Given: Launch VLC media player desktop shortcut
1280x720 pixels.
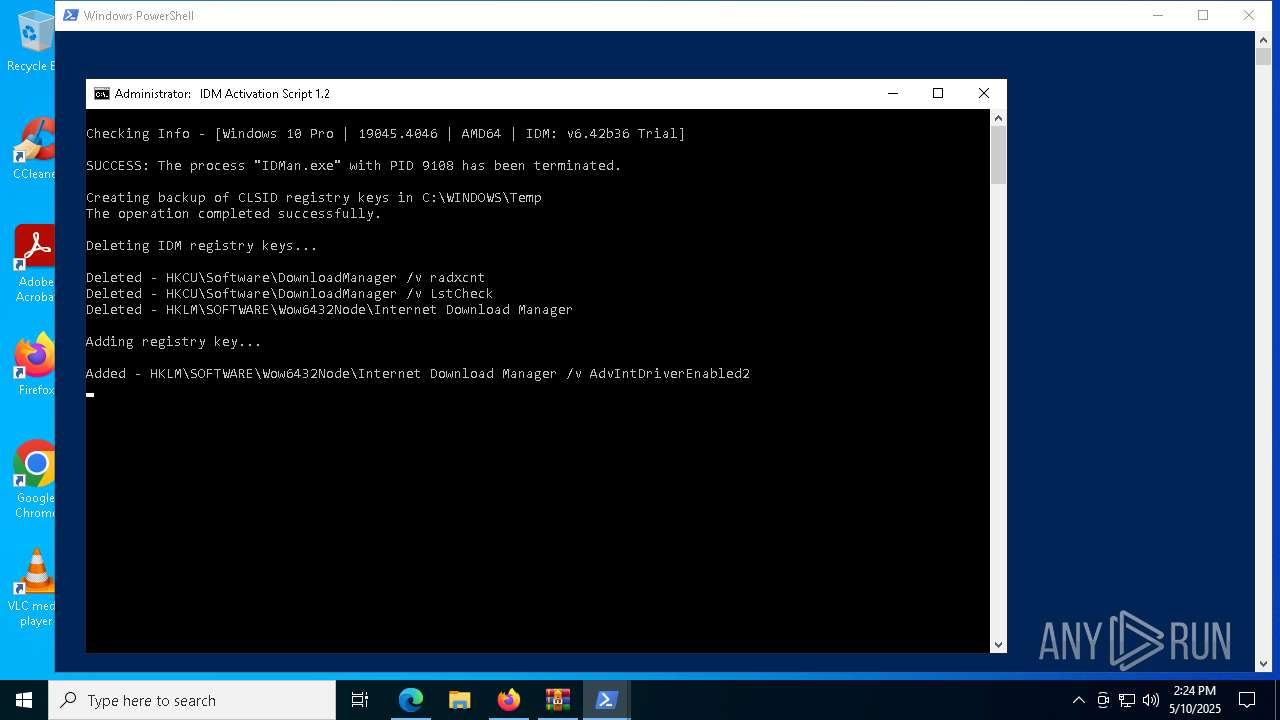Looking at the screenshot, I should pyautogui.click(x=35, y=588).
